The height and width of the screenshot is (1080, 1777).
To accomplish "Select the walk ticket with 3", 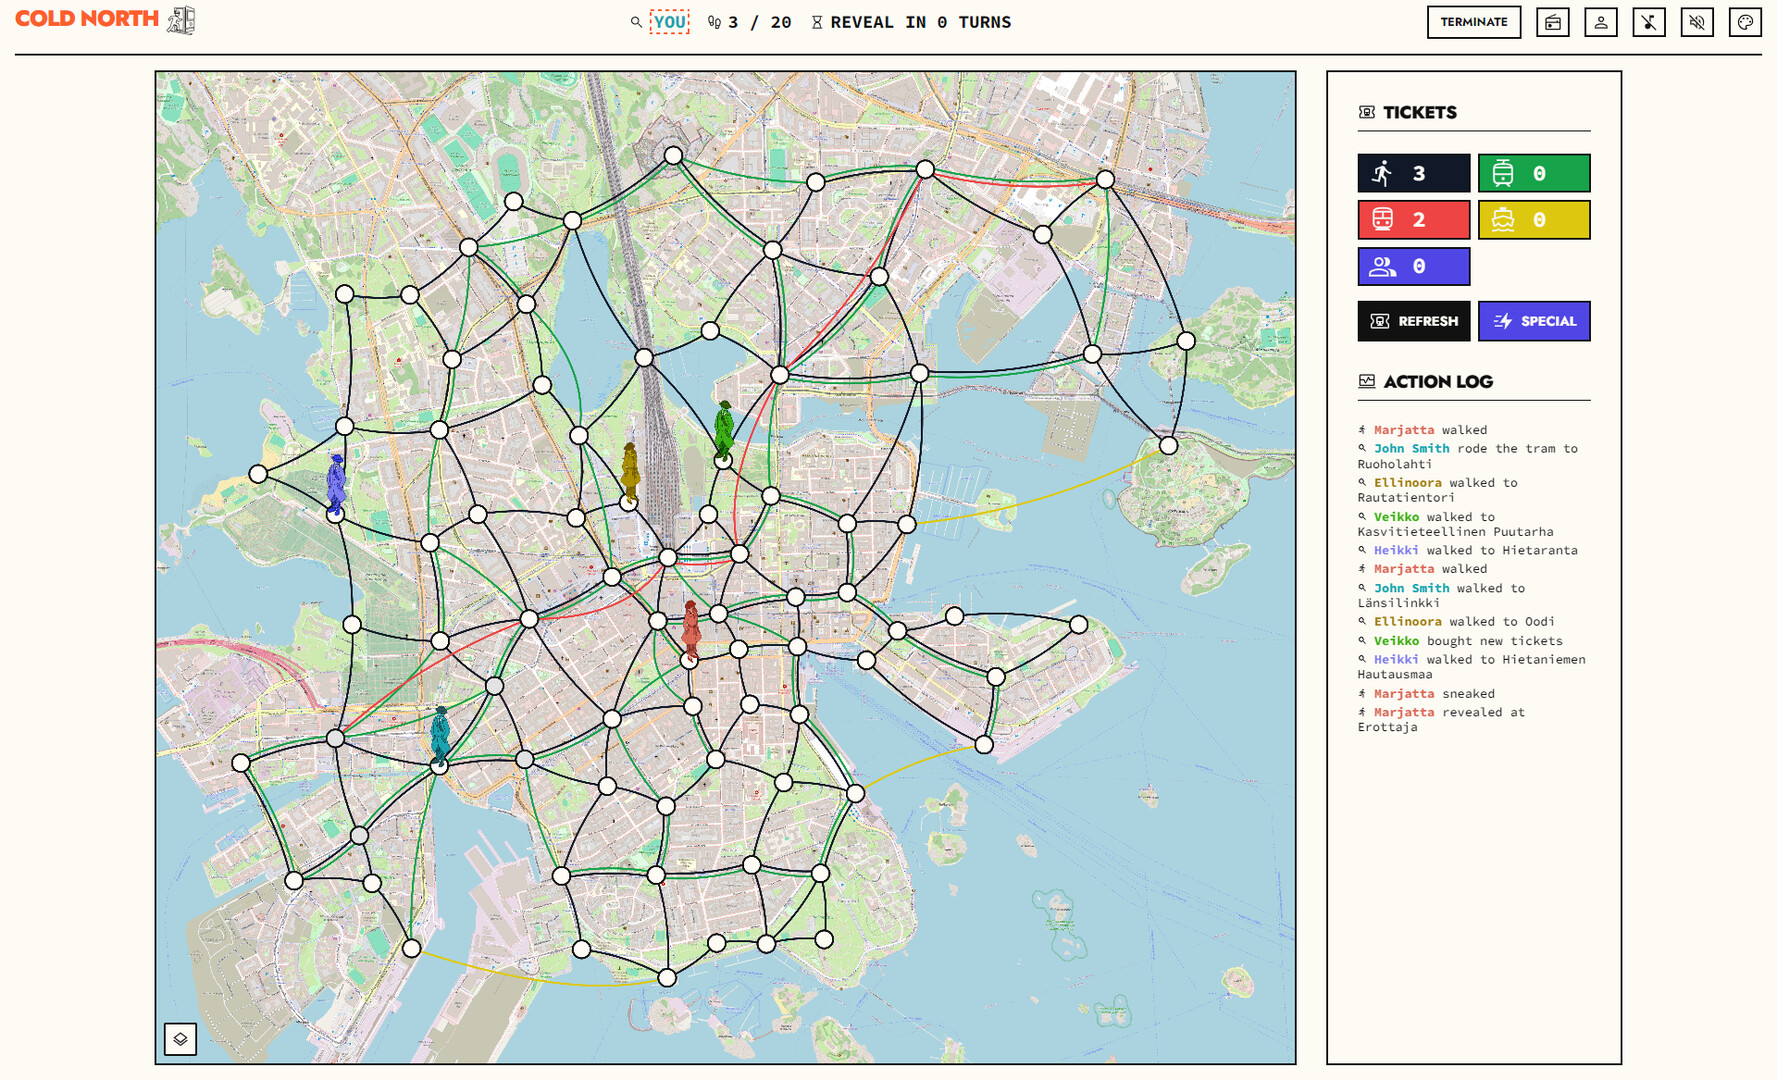I will tap(1413, 173).
